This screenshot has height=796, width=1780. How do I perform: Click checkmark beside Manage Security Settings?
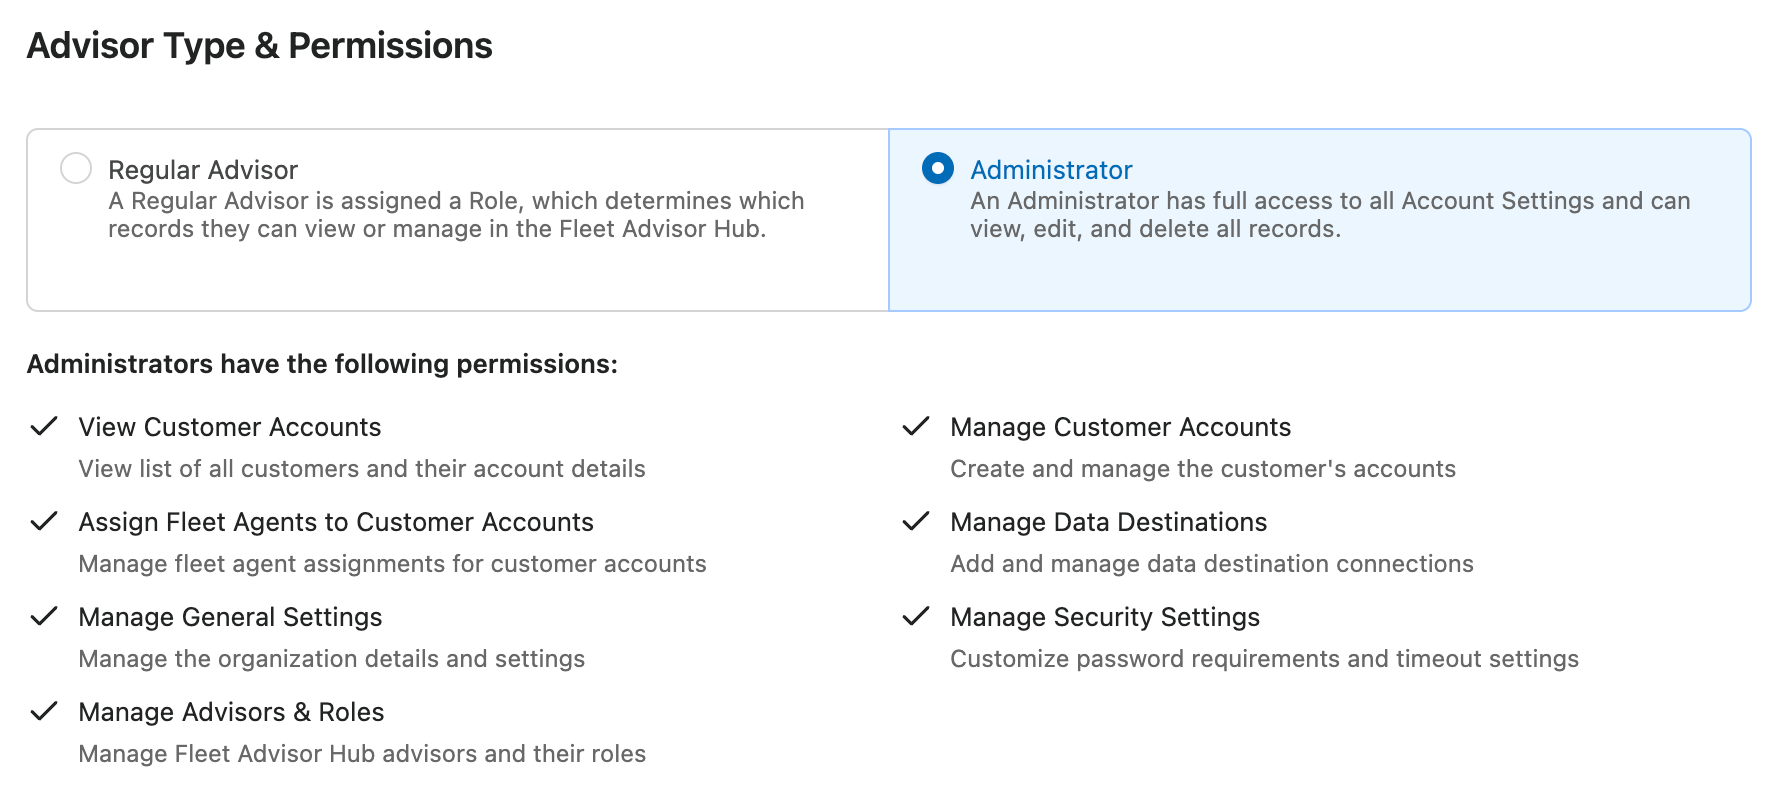click(x=916, y=617)
